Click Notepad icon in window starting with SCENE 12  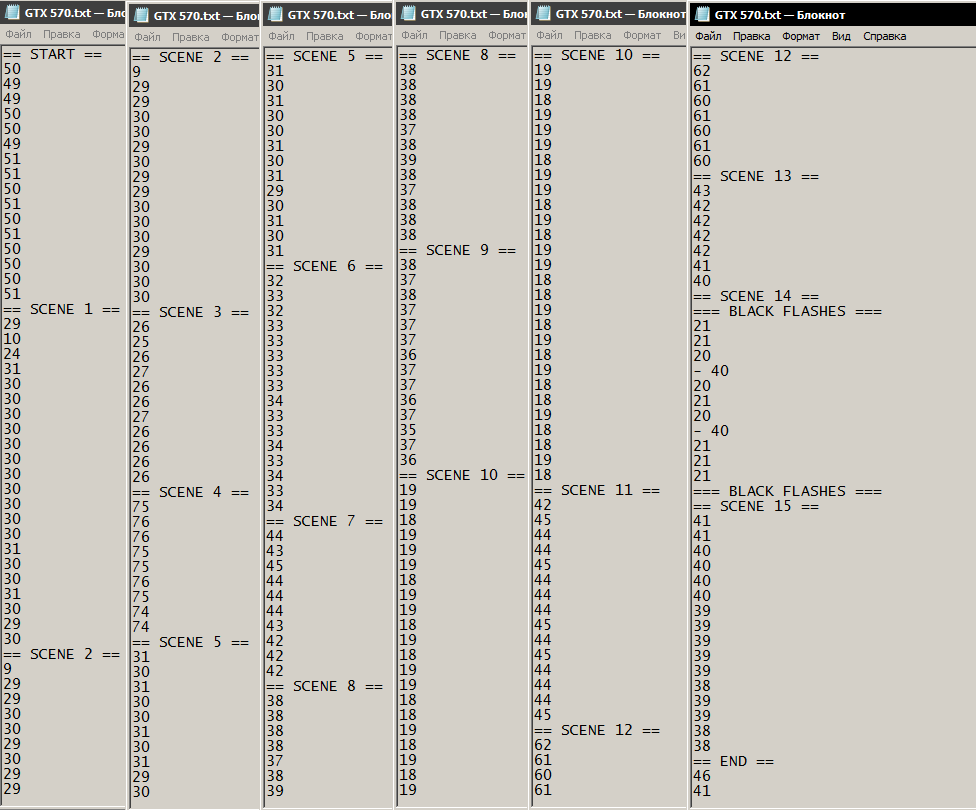(702, 14)
